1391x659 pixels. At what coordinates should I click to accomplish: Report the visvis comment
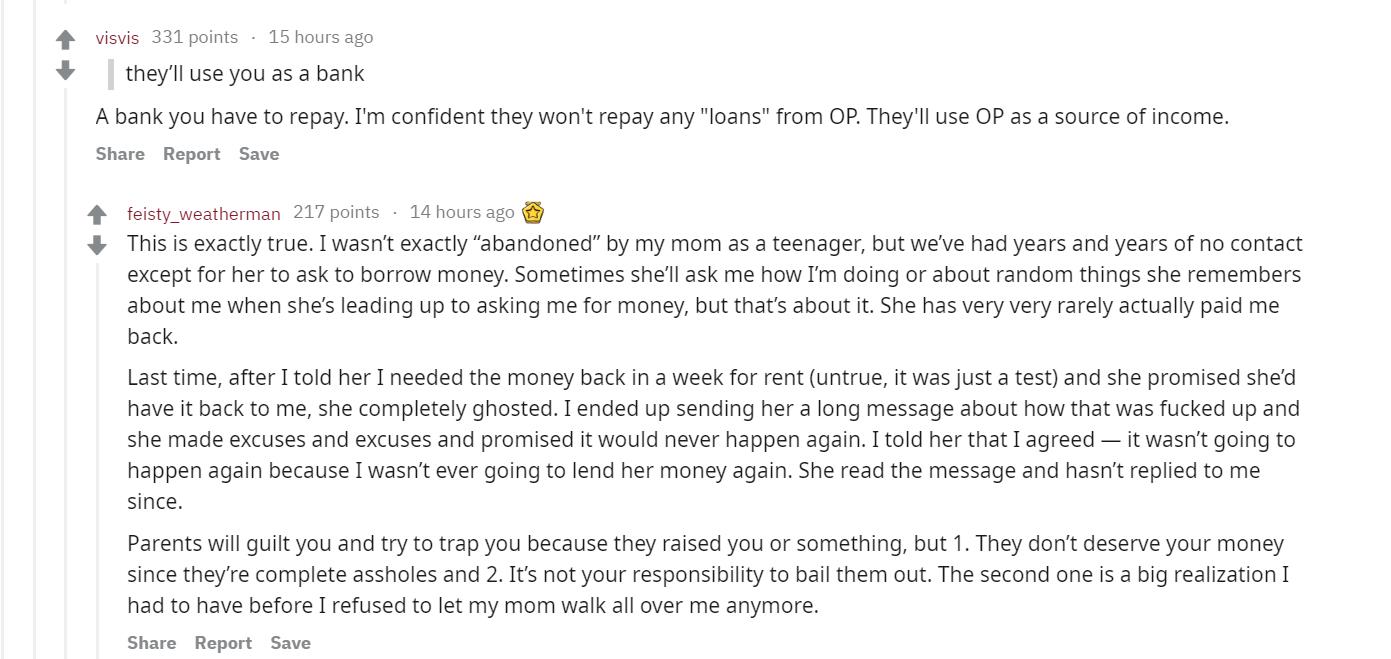tap(191, 154)
